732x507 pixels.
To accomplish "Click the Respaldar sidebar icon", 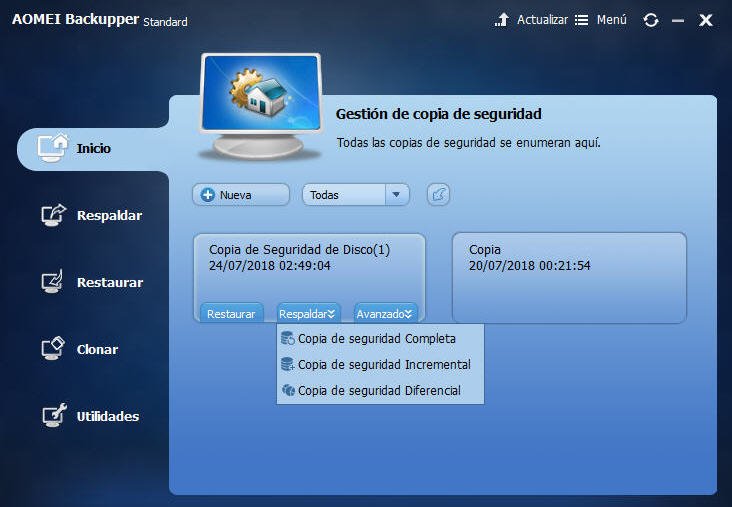I will point(53,215).
